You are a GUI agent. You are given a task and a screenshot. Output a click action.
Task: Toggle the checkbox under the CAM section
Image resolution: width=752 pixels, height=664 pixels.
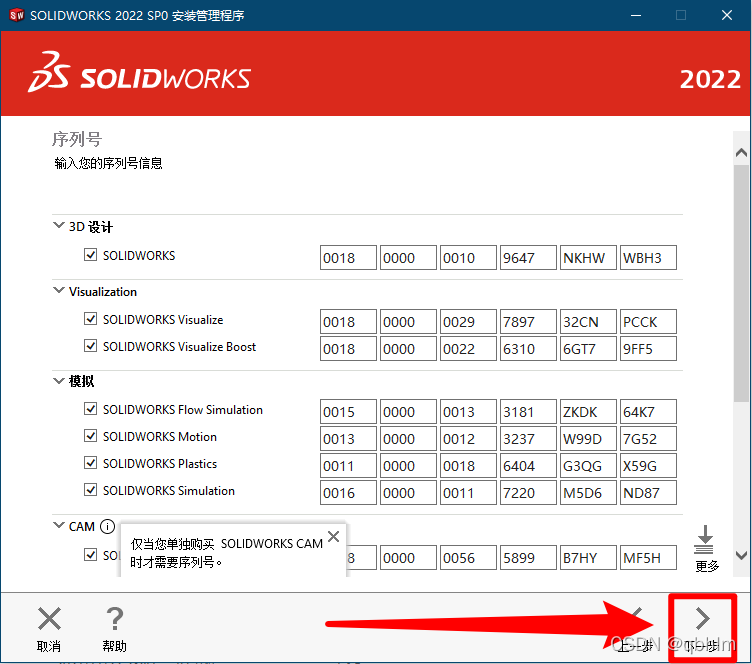pos(90,555)
